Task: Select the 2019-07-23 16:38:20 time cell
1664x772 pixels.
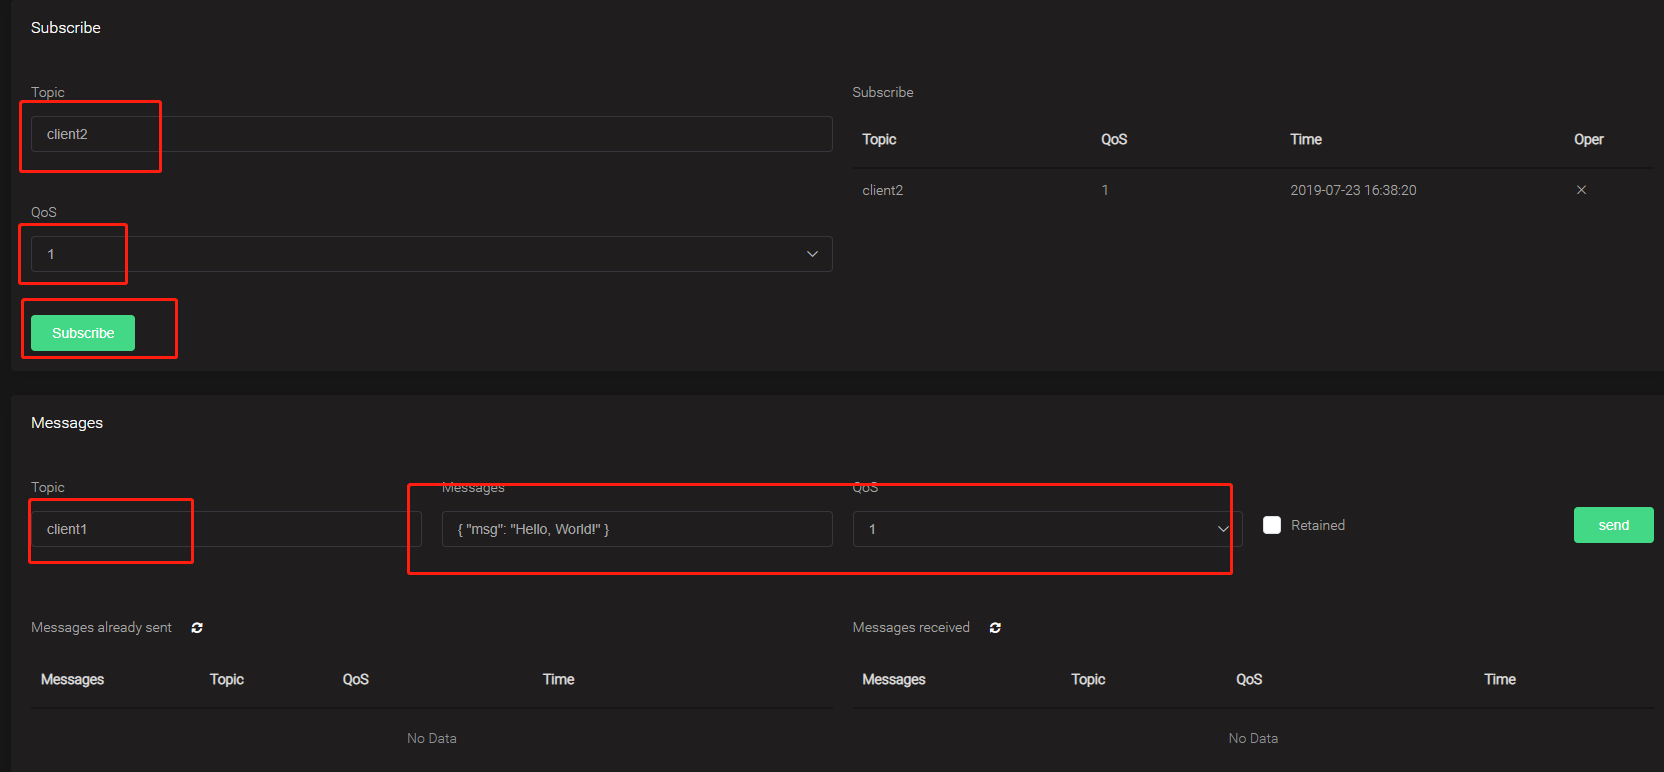Action: click(1353, 190)
